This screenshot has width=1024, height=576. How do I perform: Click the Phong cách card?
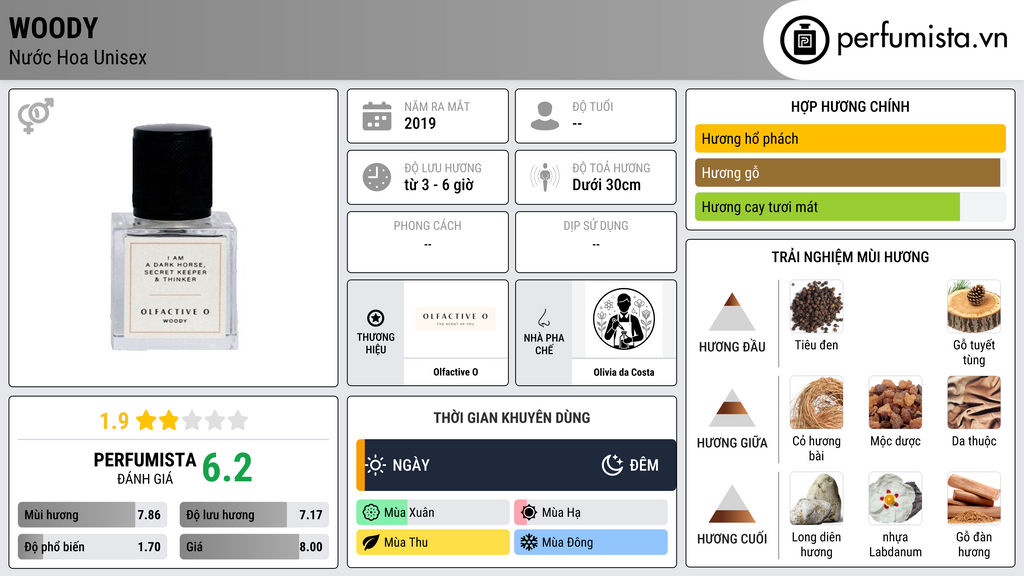coord(428,242)
